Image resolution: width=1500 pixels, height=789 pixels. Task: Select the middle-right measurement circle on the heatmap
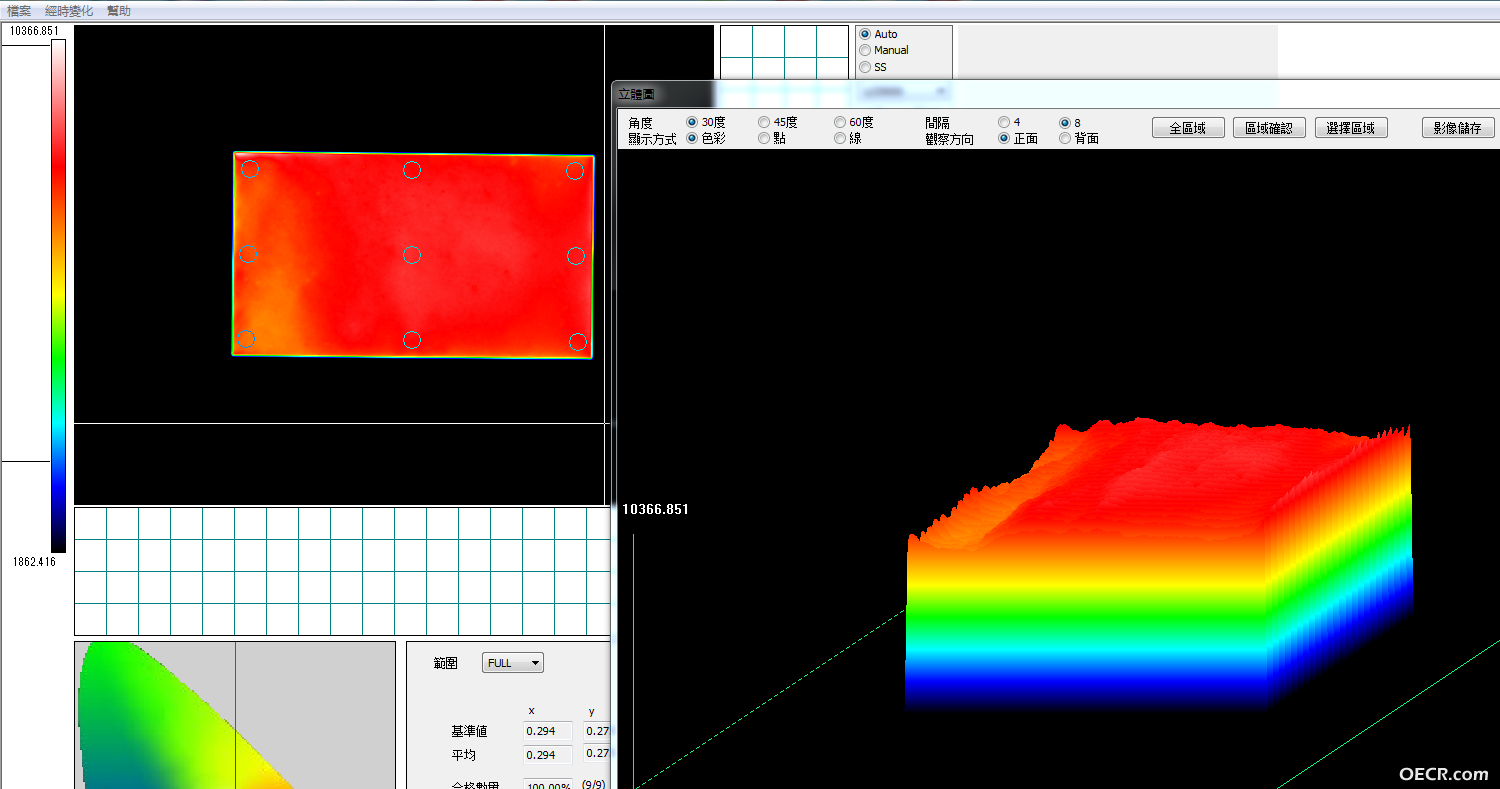coord(576,256)
